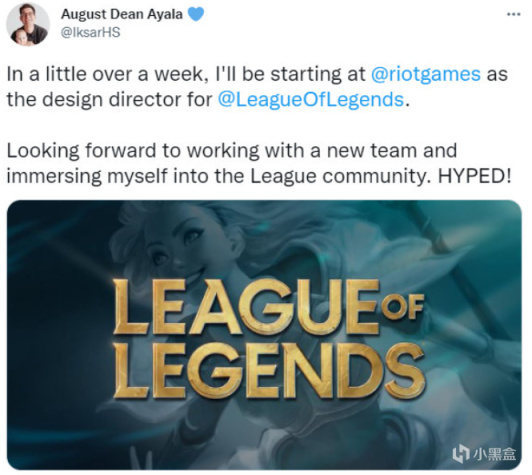The image size is (532, 475).
Task: Click the word HYPED! in the tweet
Action: click(x=475, y=176)
